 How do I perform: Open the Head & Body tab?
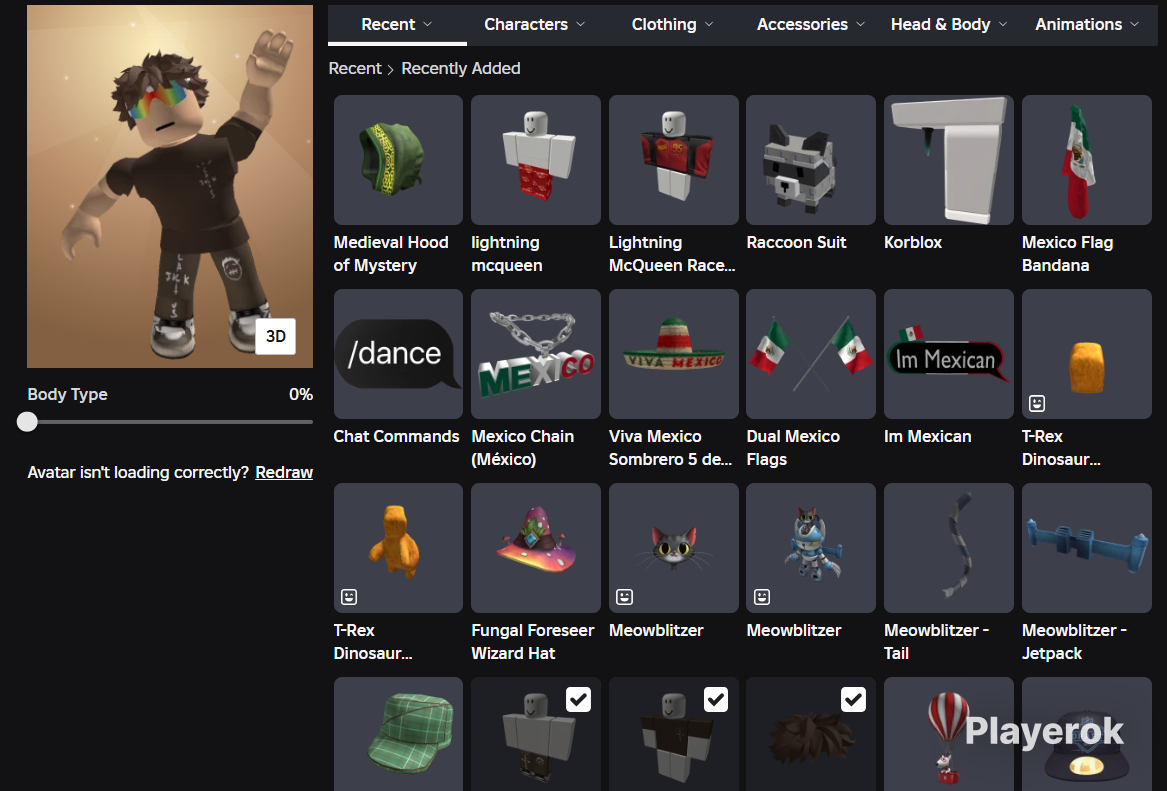click(x=949, y=25)
